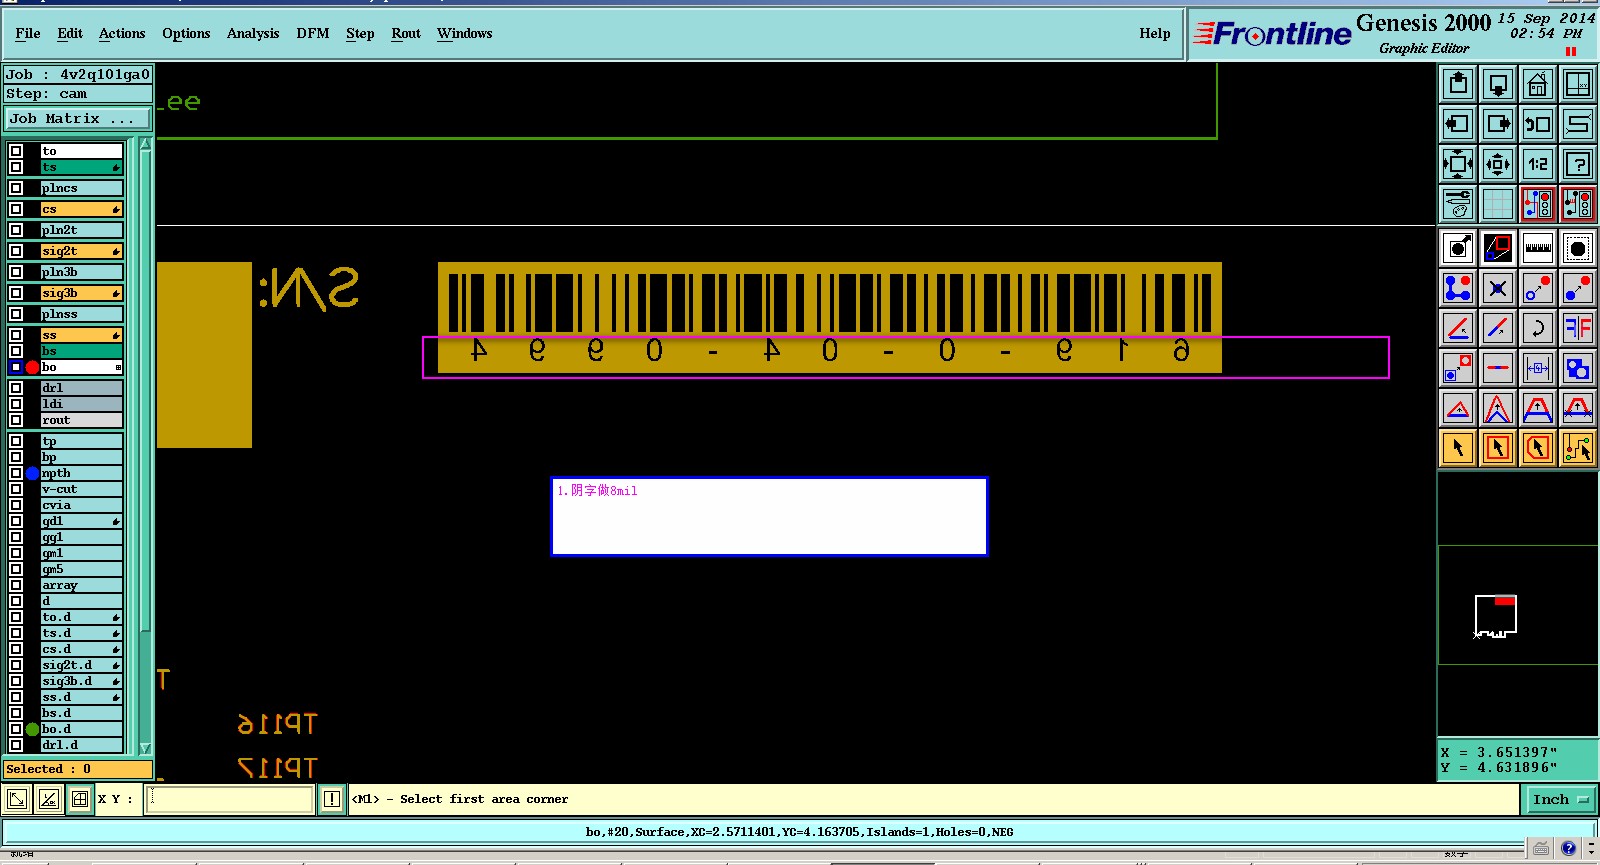Click the X Y coordinate input field

click(x=230, y=799)
